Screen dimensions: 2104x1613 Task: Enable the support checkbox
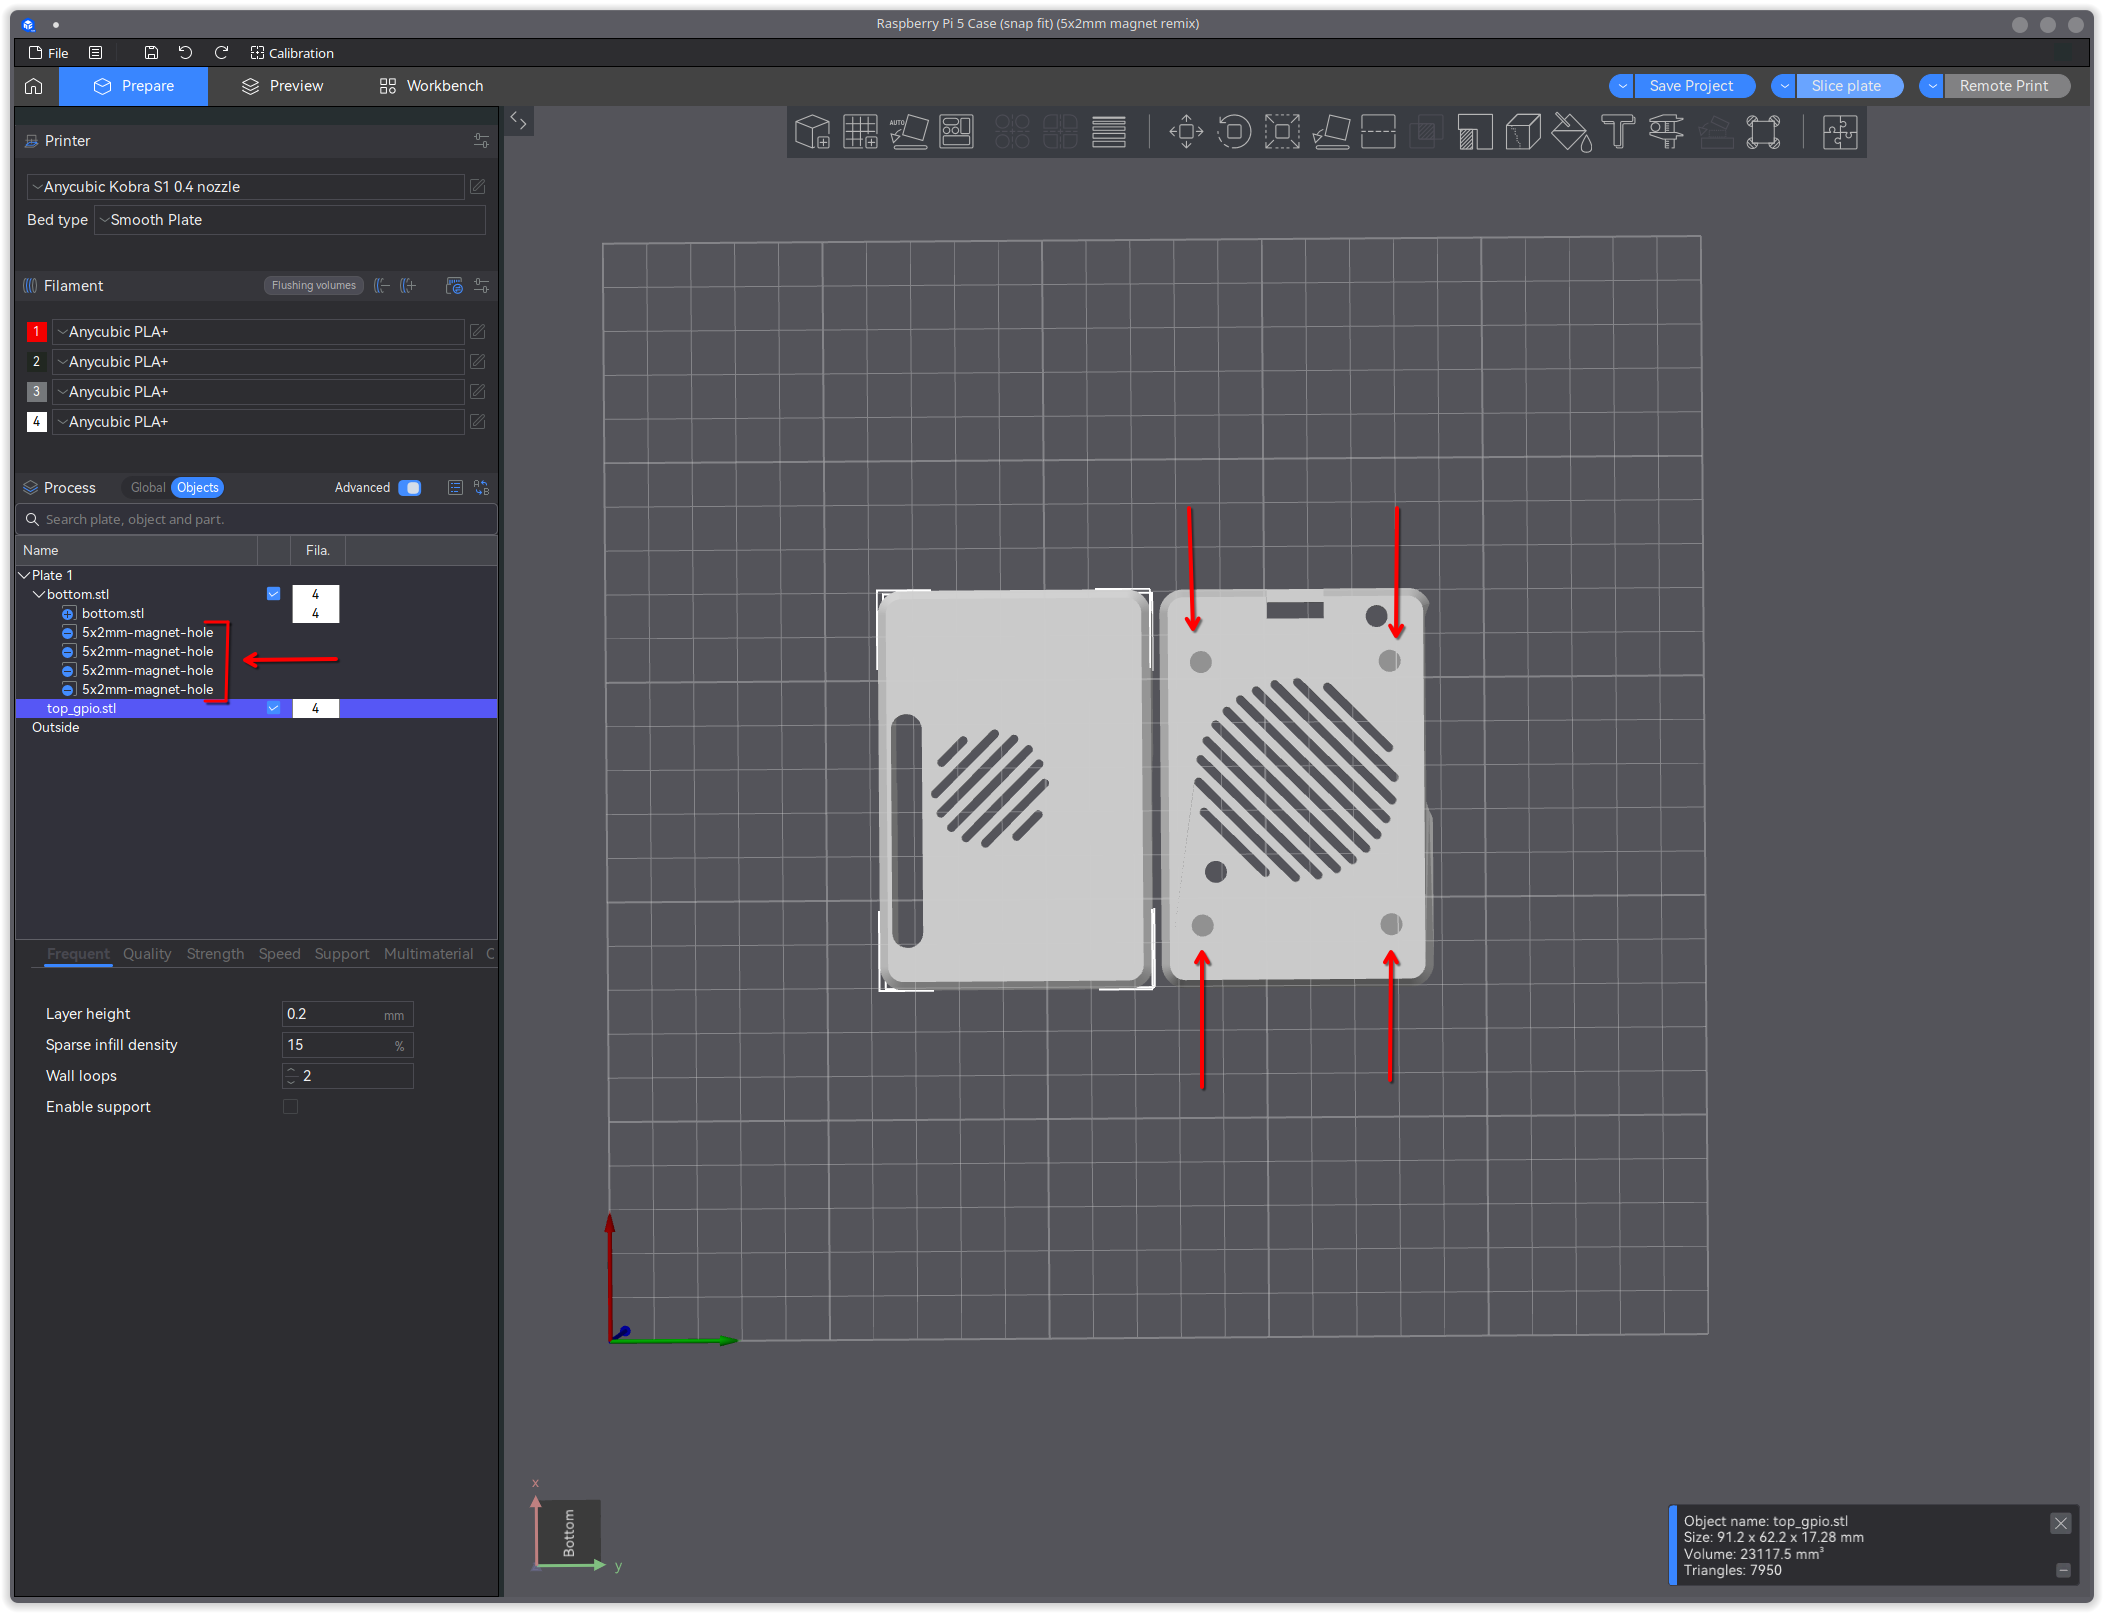point(290,1107)
